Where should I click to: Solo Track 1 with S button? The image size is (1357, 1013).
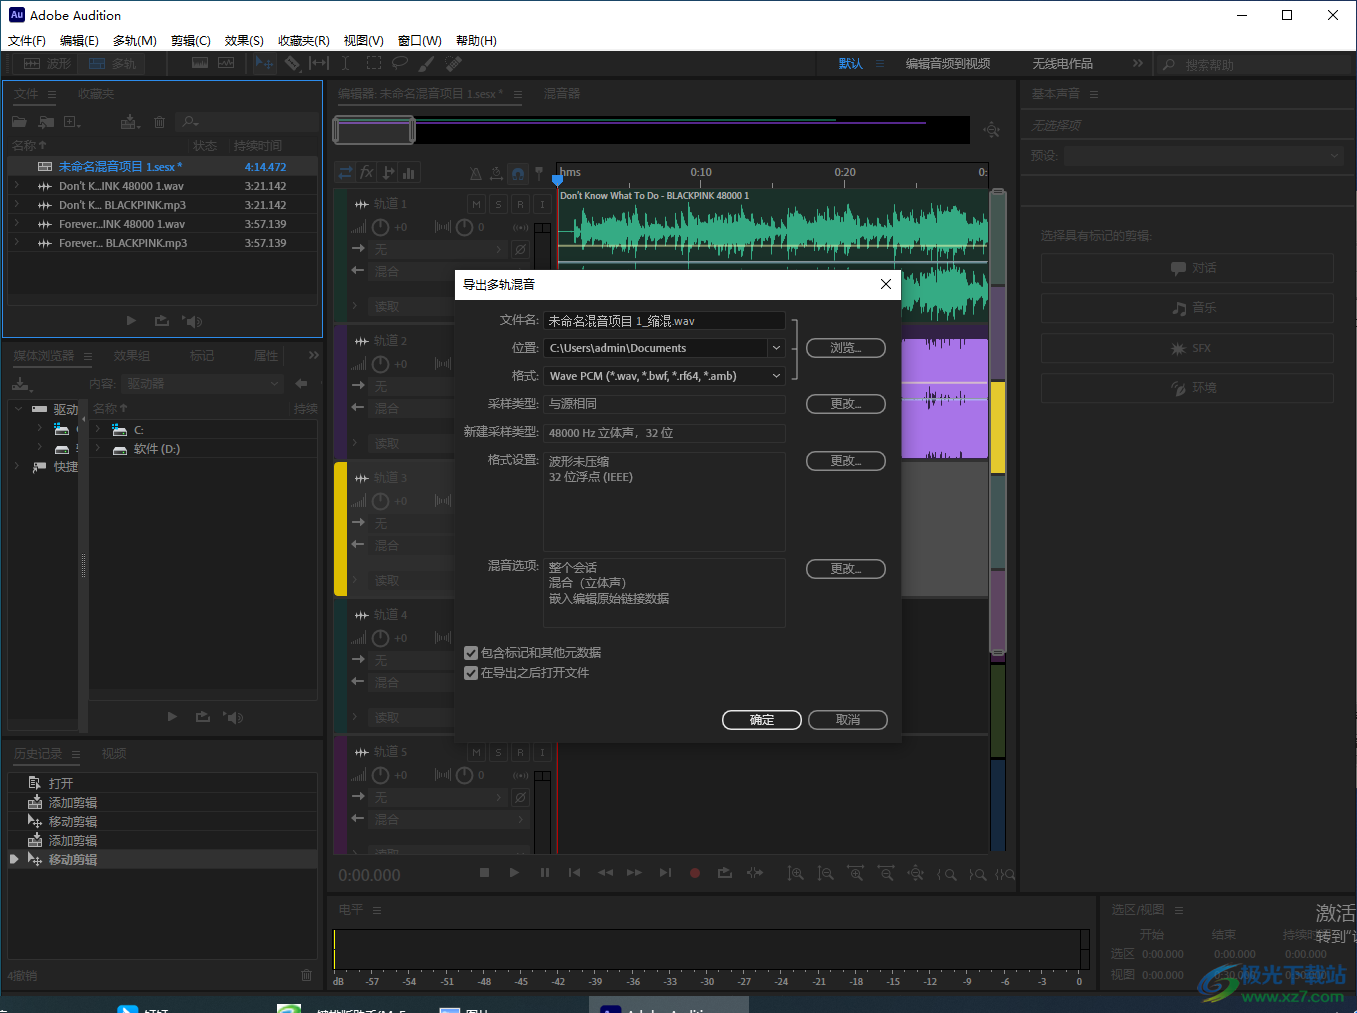[498, 204]
